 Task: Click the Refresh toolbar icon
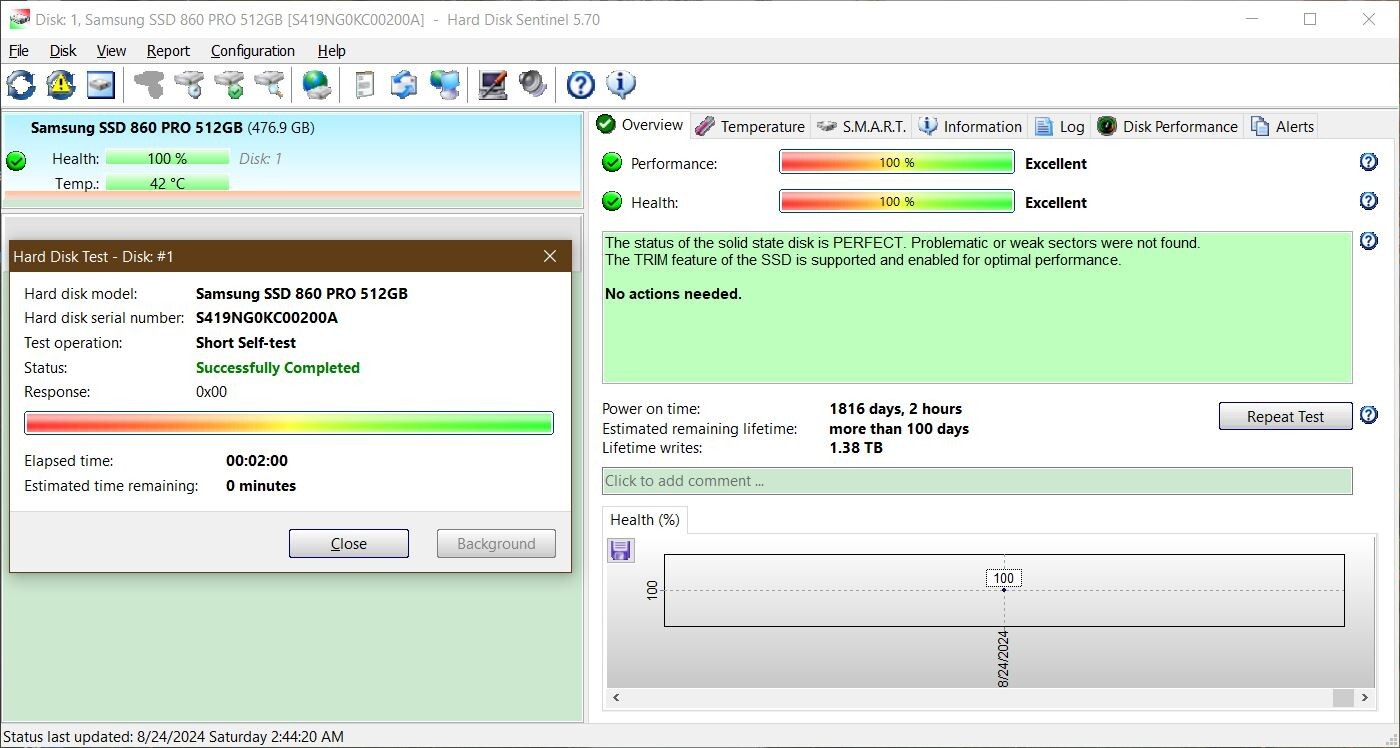pyautogui.click(x=21, y=85)
